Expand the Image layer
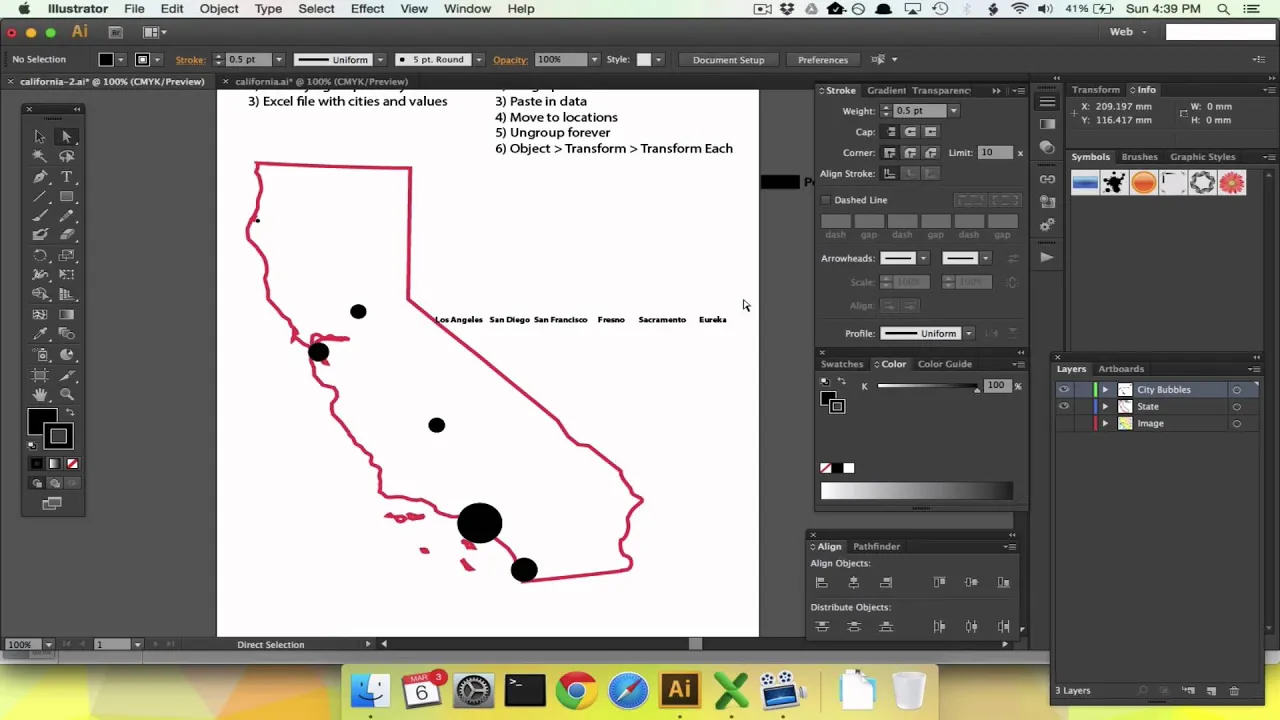Image resolution: width=1280 pixels, height=720 pixels. coord(1105,424)
